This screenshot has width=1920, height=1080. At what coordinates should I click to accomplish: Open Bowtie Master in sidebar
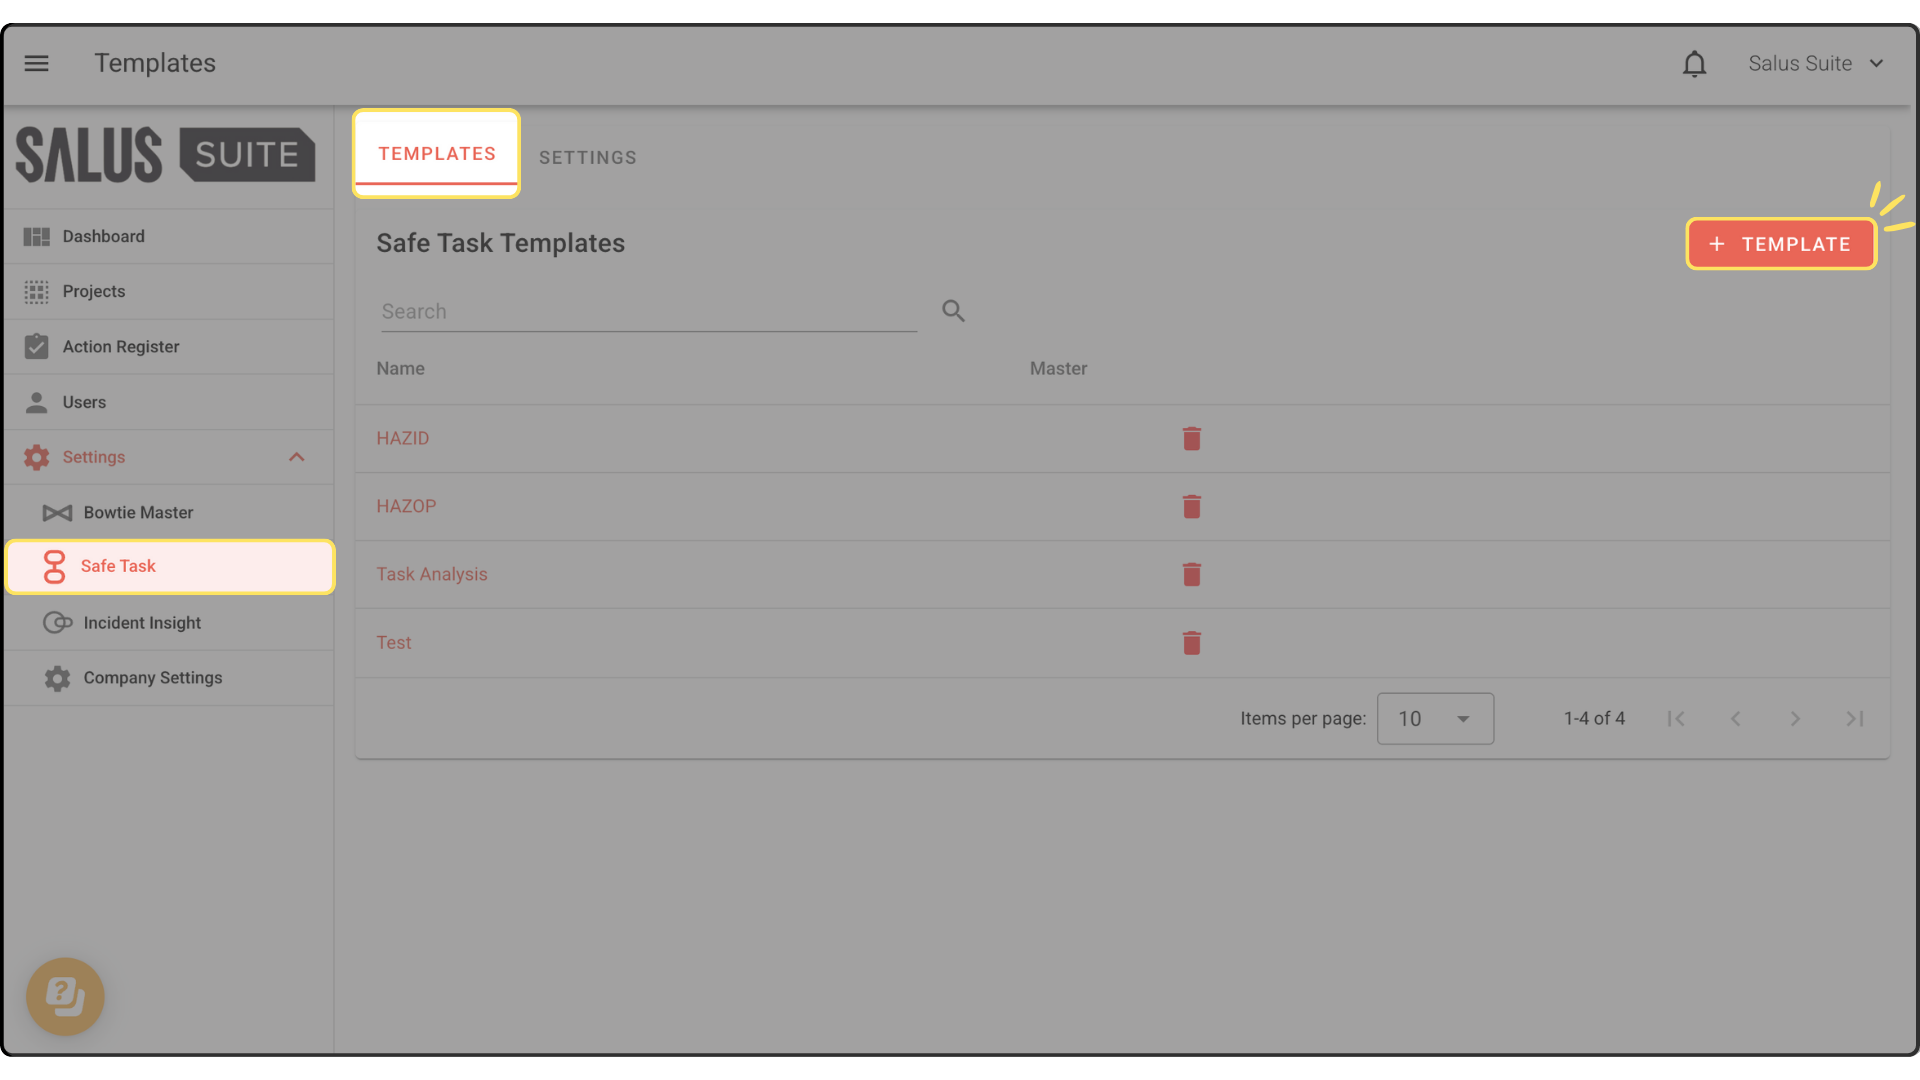point(138,513)
